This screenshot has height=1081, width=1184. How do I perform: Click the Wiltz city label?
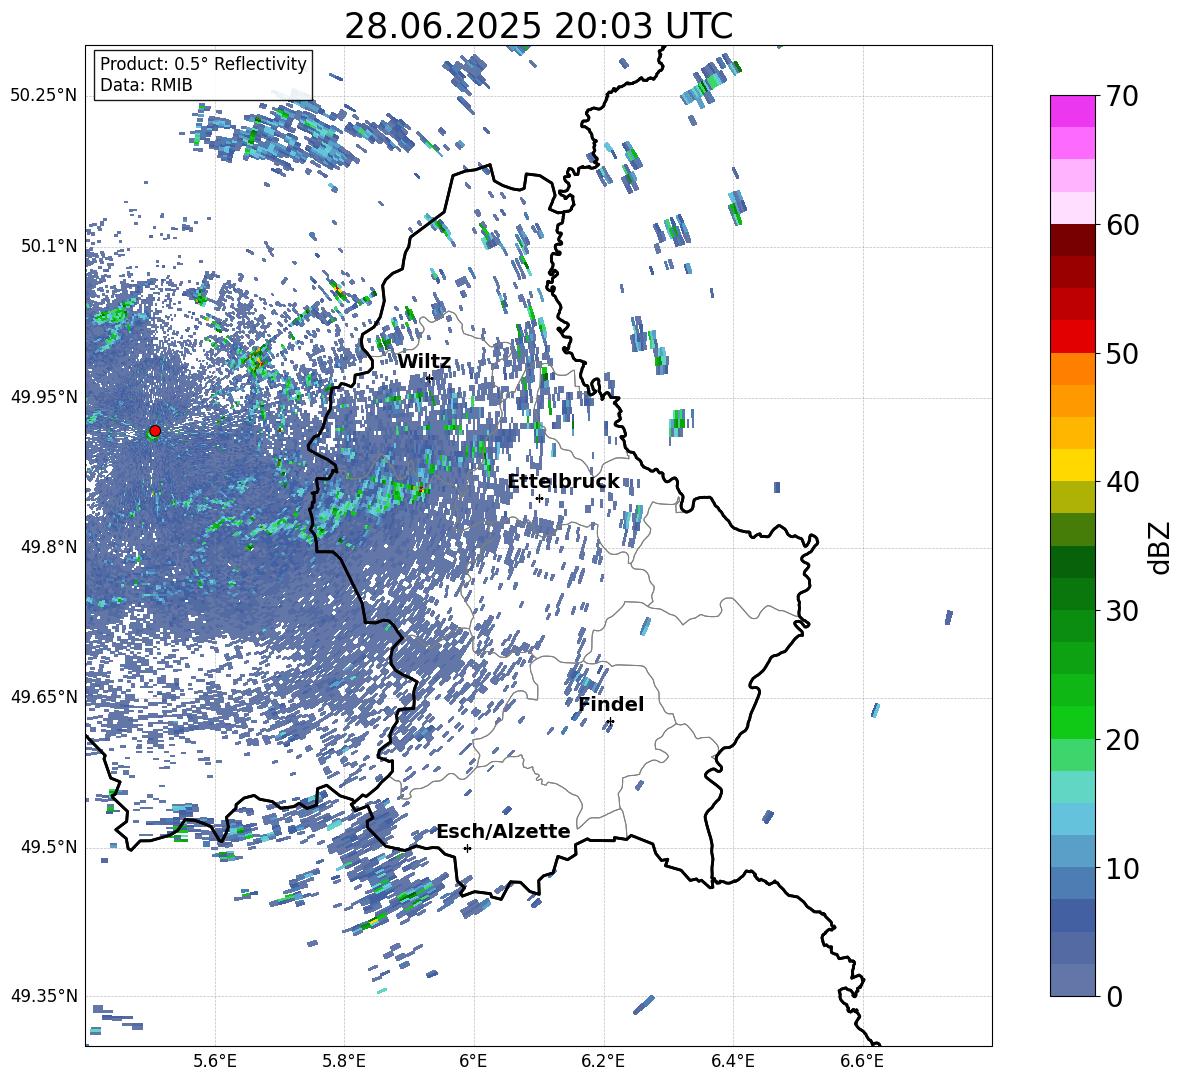tap(424, 362)
